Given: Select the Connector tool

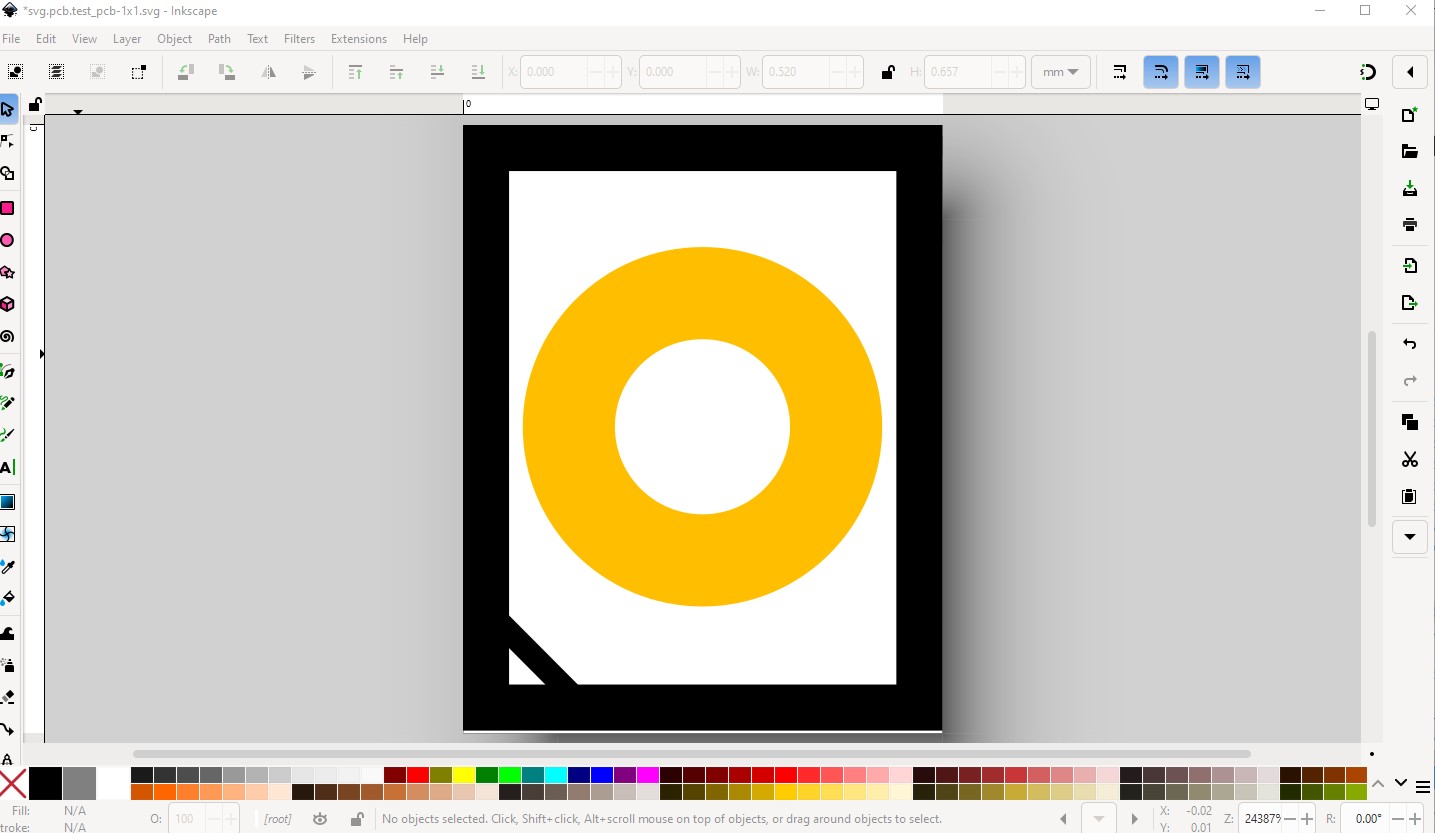Looking at the screenshot, I should point(7,729).
